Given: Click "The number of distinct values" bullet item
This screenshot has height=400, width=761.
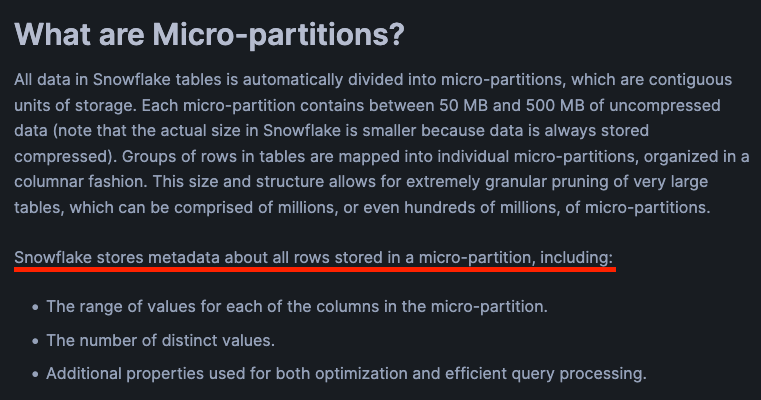Looking at the screenshot, I should [x=160, y=340].
